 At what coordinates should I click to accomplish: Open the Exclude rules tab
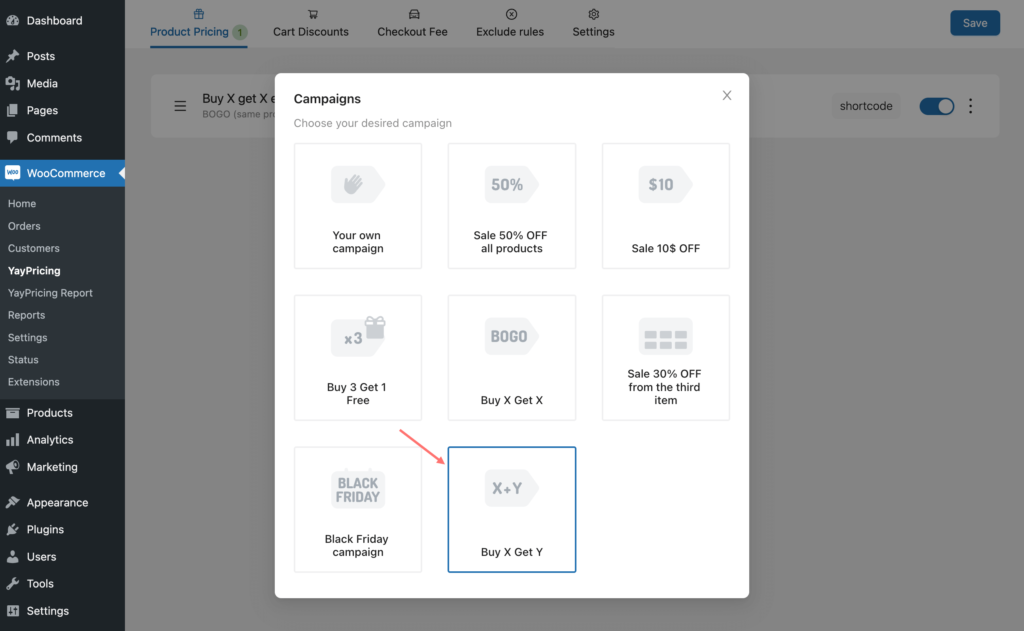[x=510, y=24]
